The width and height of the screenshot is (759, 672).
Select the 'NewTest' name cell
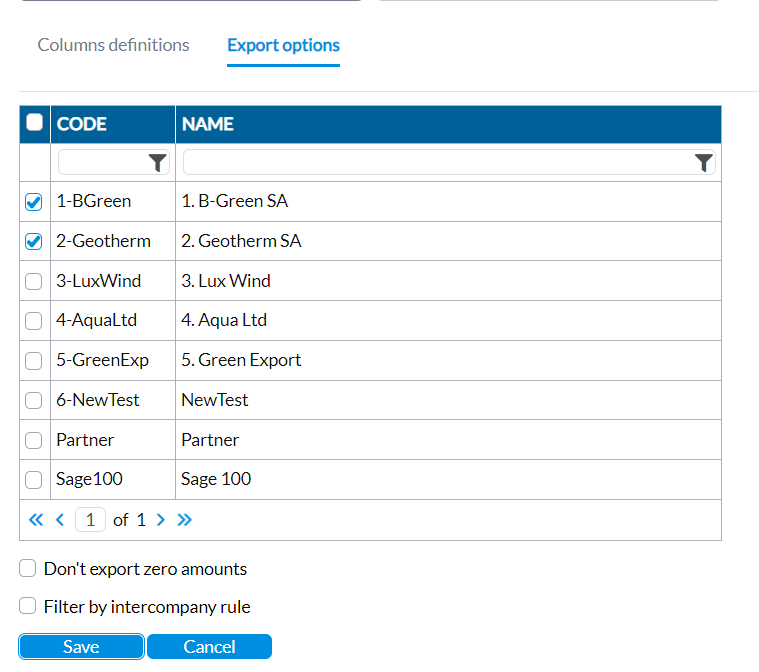coord(448,400)
